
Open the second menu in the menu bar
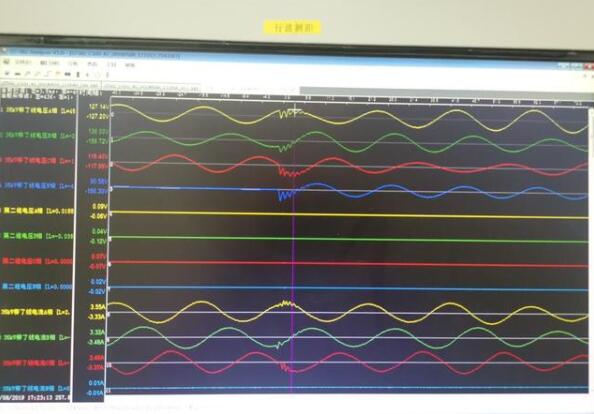(50, 63)
